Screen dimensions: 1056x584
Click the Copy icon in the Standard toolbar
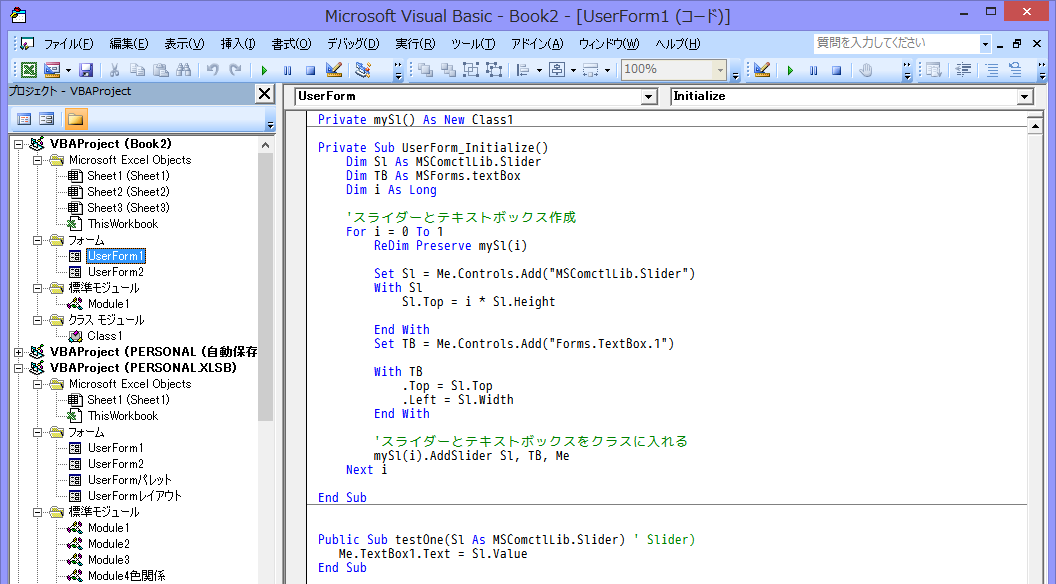(x=137, y=69)
